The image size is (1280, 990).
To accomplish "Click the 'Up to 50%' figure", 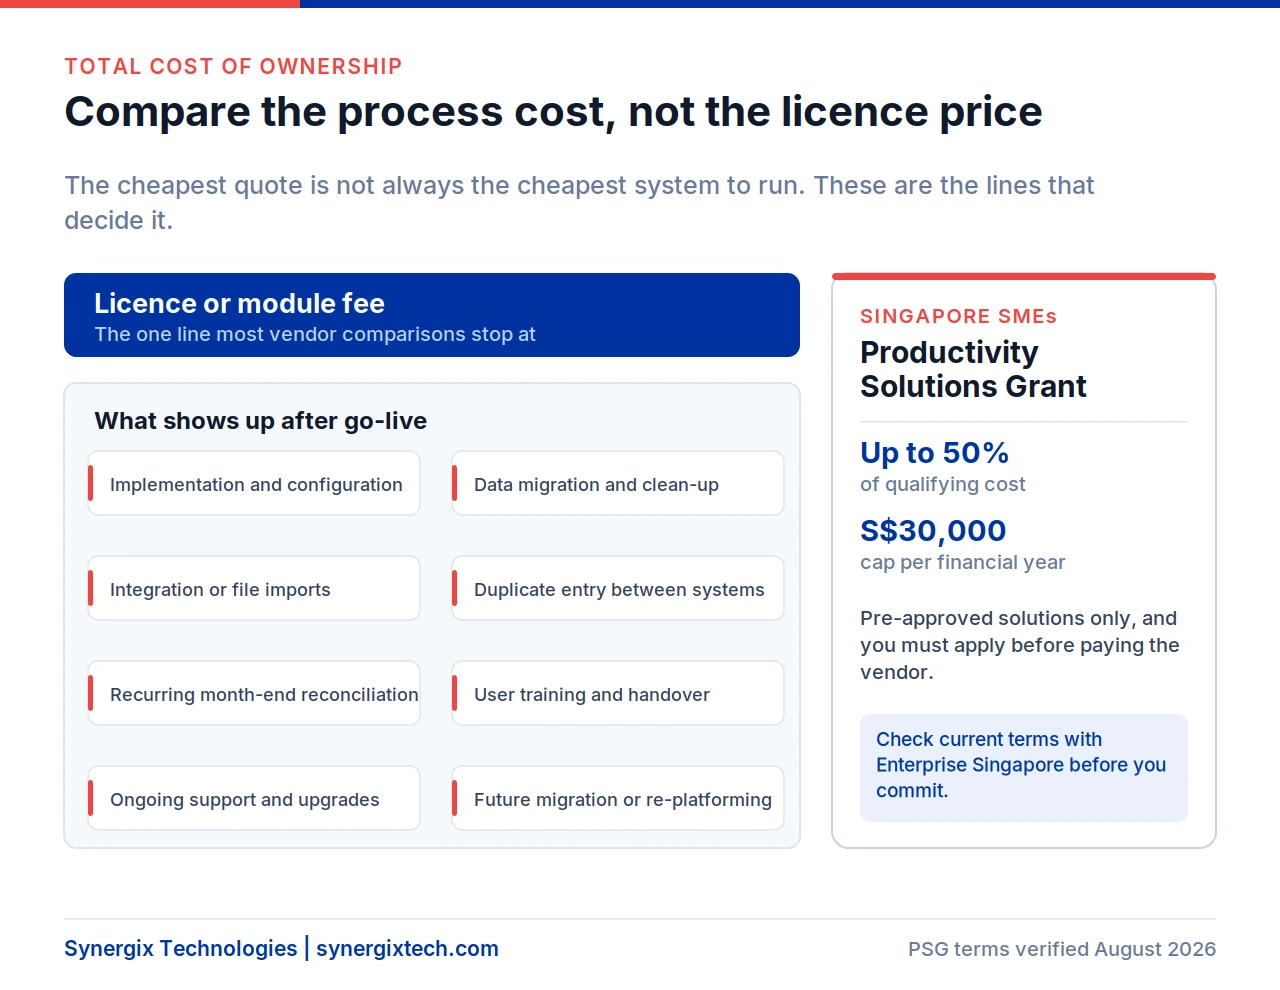I will click(x=934, y=452).
